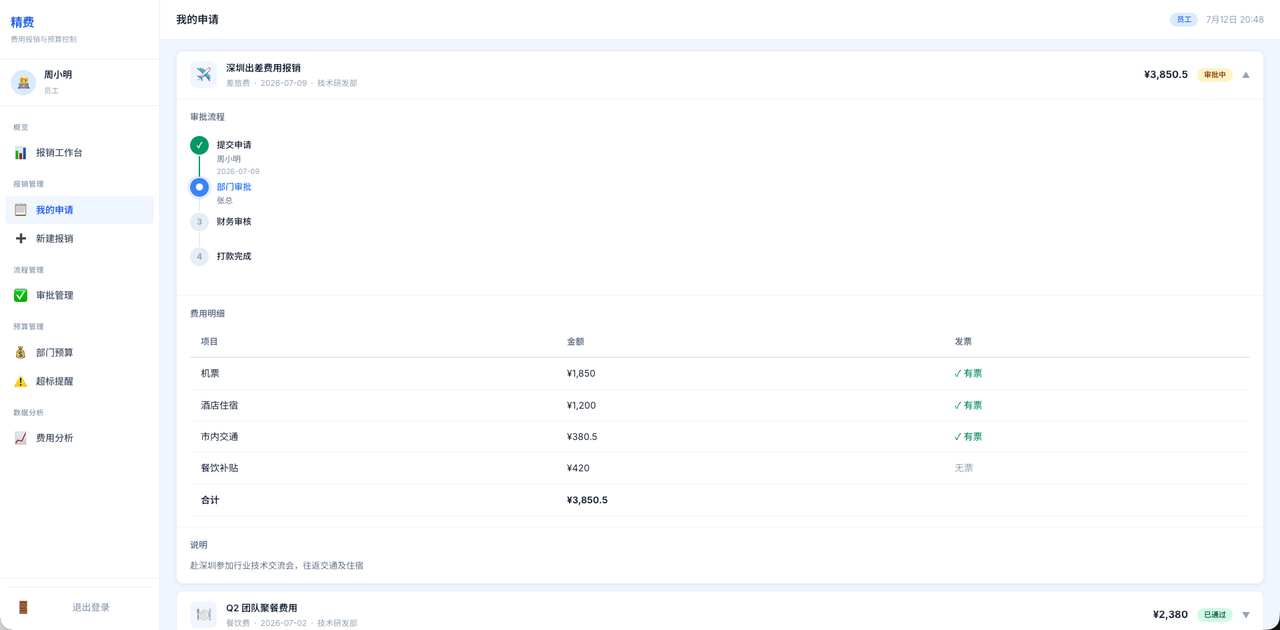Click the 深圳出差费用报销 title
Viewport: 1280px width, 630px height.
coord(263,68)
